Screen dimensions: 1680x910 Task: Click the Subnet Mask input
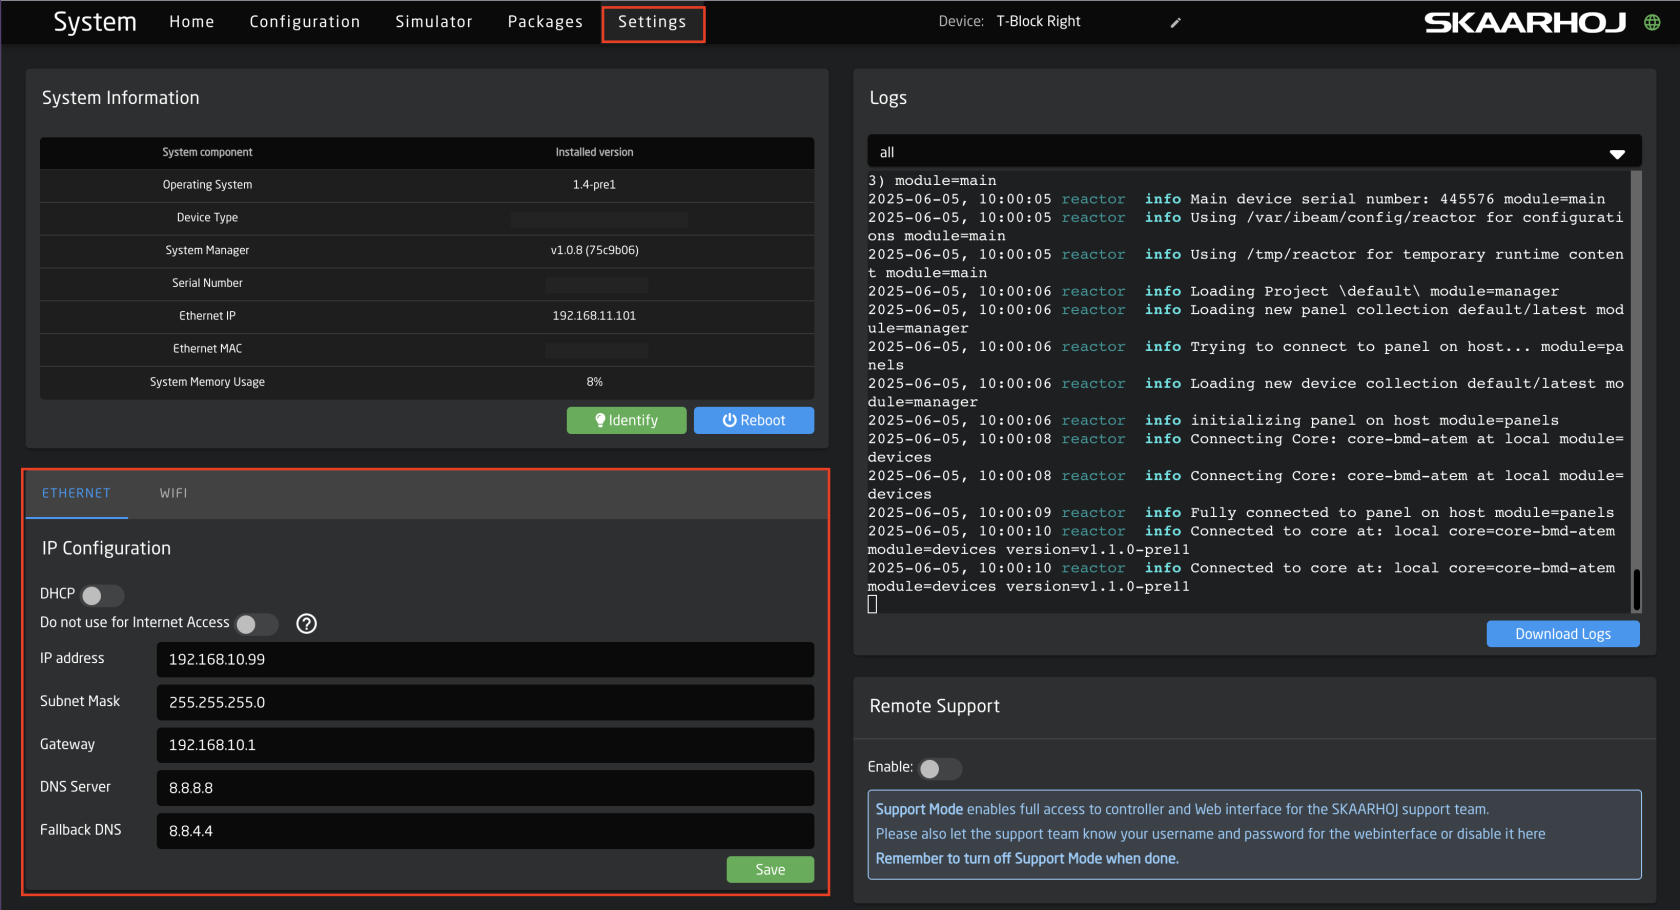[x=485, y=703]
